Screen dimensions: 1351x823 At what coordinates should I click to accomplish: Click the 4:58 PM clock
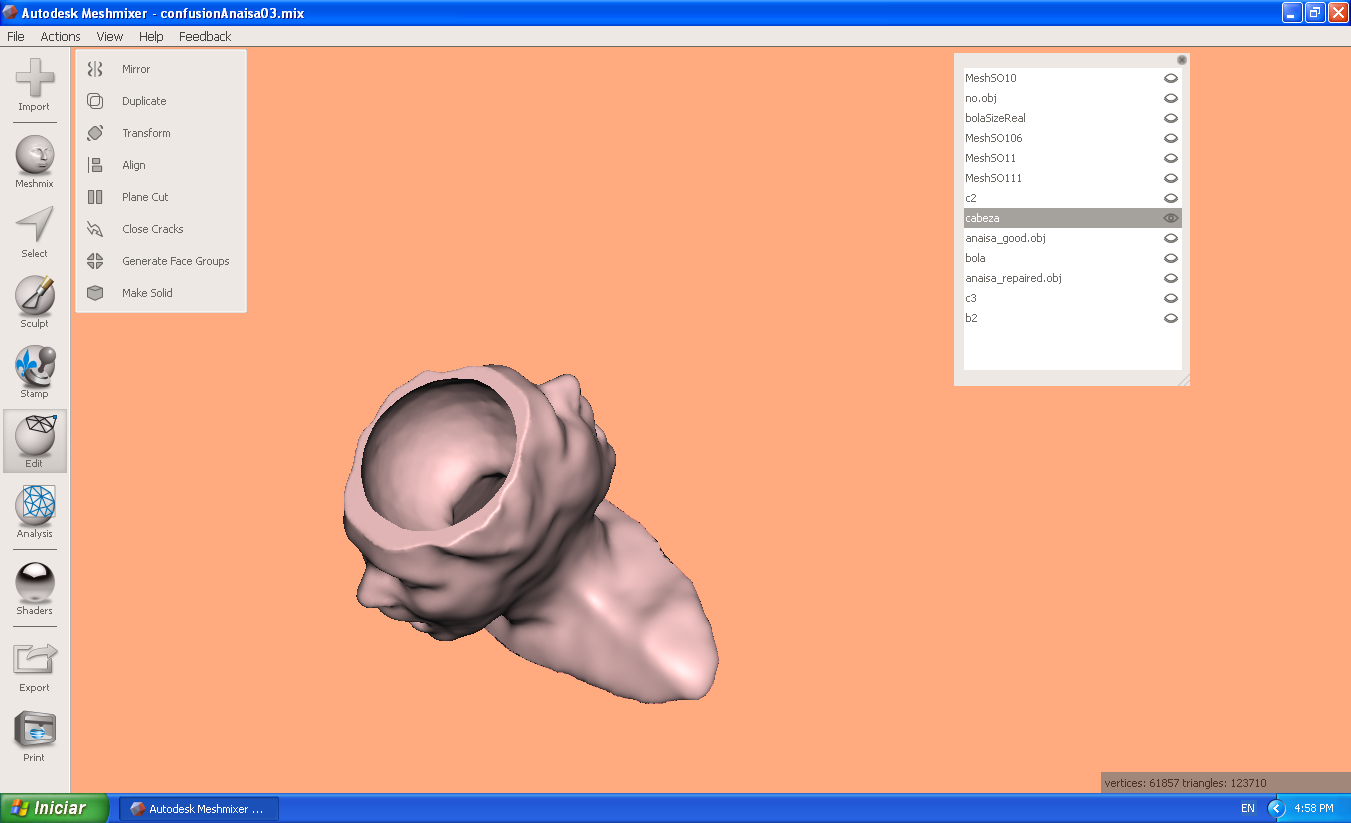tap(1314, 808)
